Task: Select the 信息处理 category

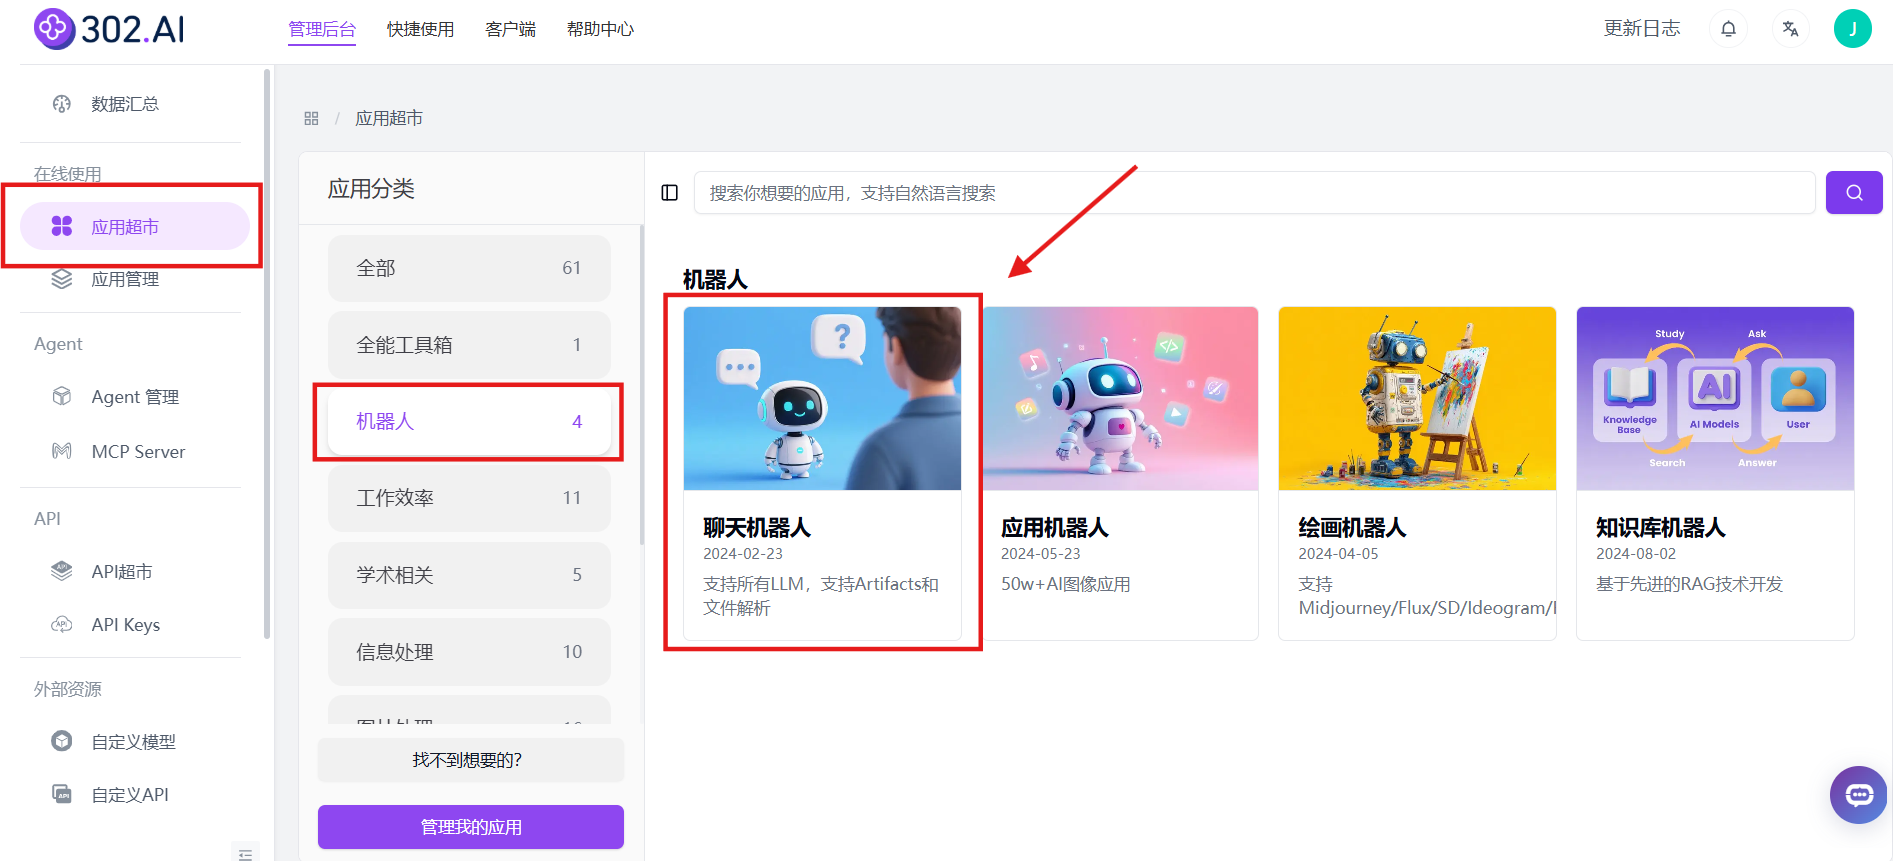Action: [x=469, y=652]
